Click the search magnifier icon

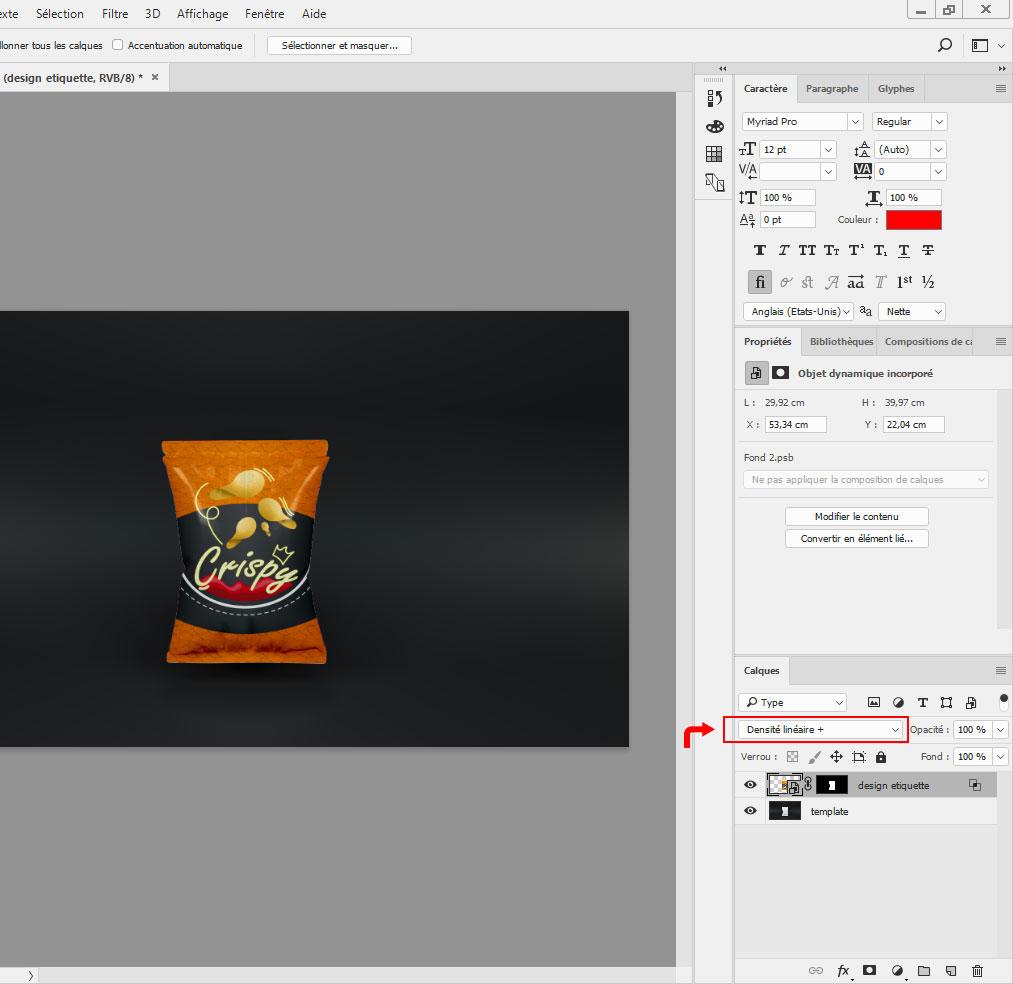[945, 45]
